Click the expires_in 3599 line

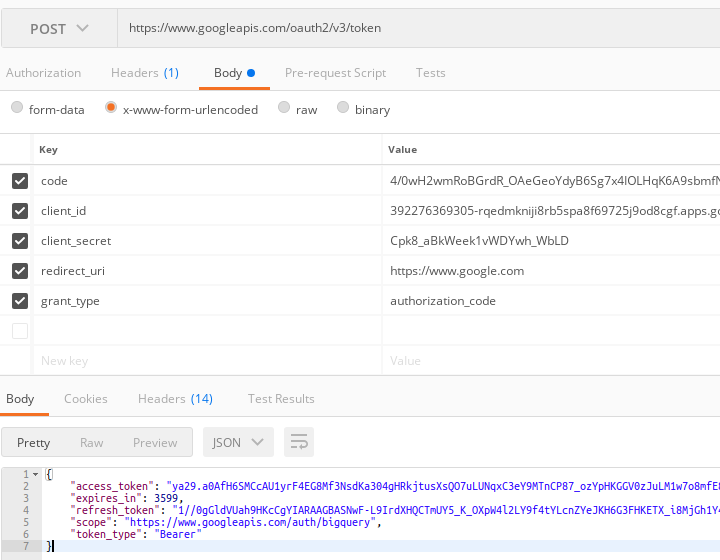pyautogui.click(x=127, y=498)
